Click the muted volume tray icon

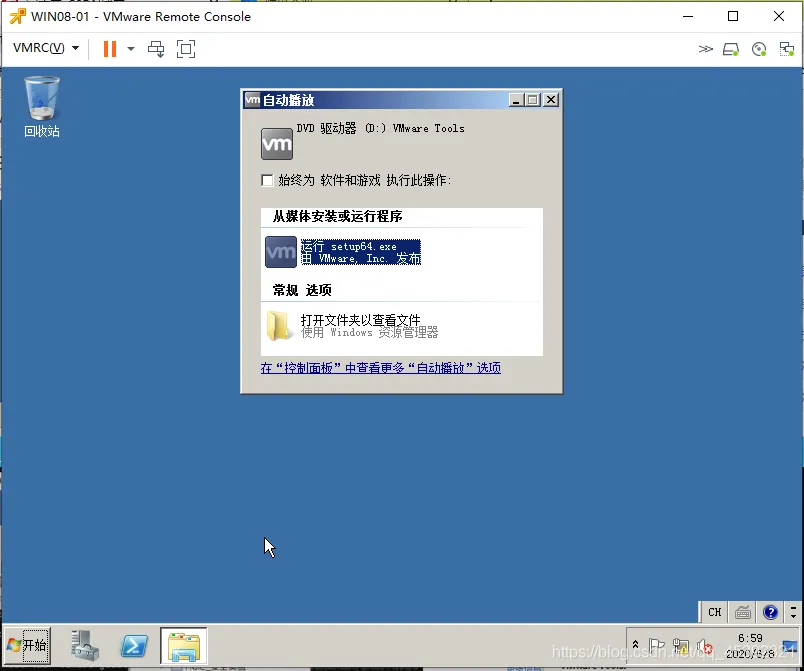(705, 647)
